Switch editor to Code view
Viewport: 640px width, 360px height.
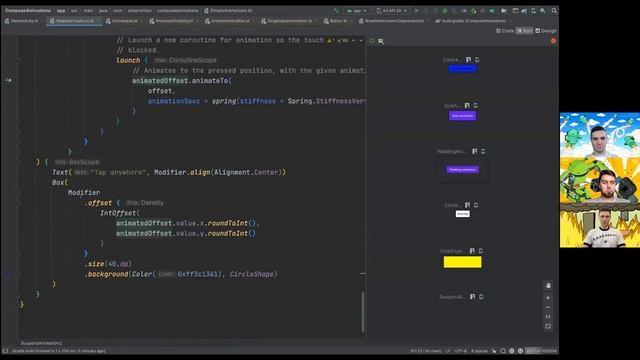click(x=505, y=31)
